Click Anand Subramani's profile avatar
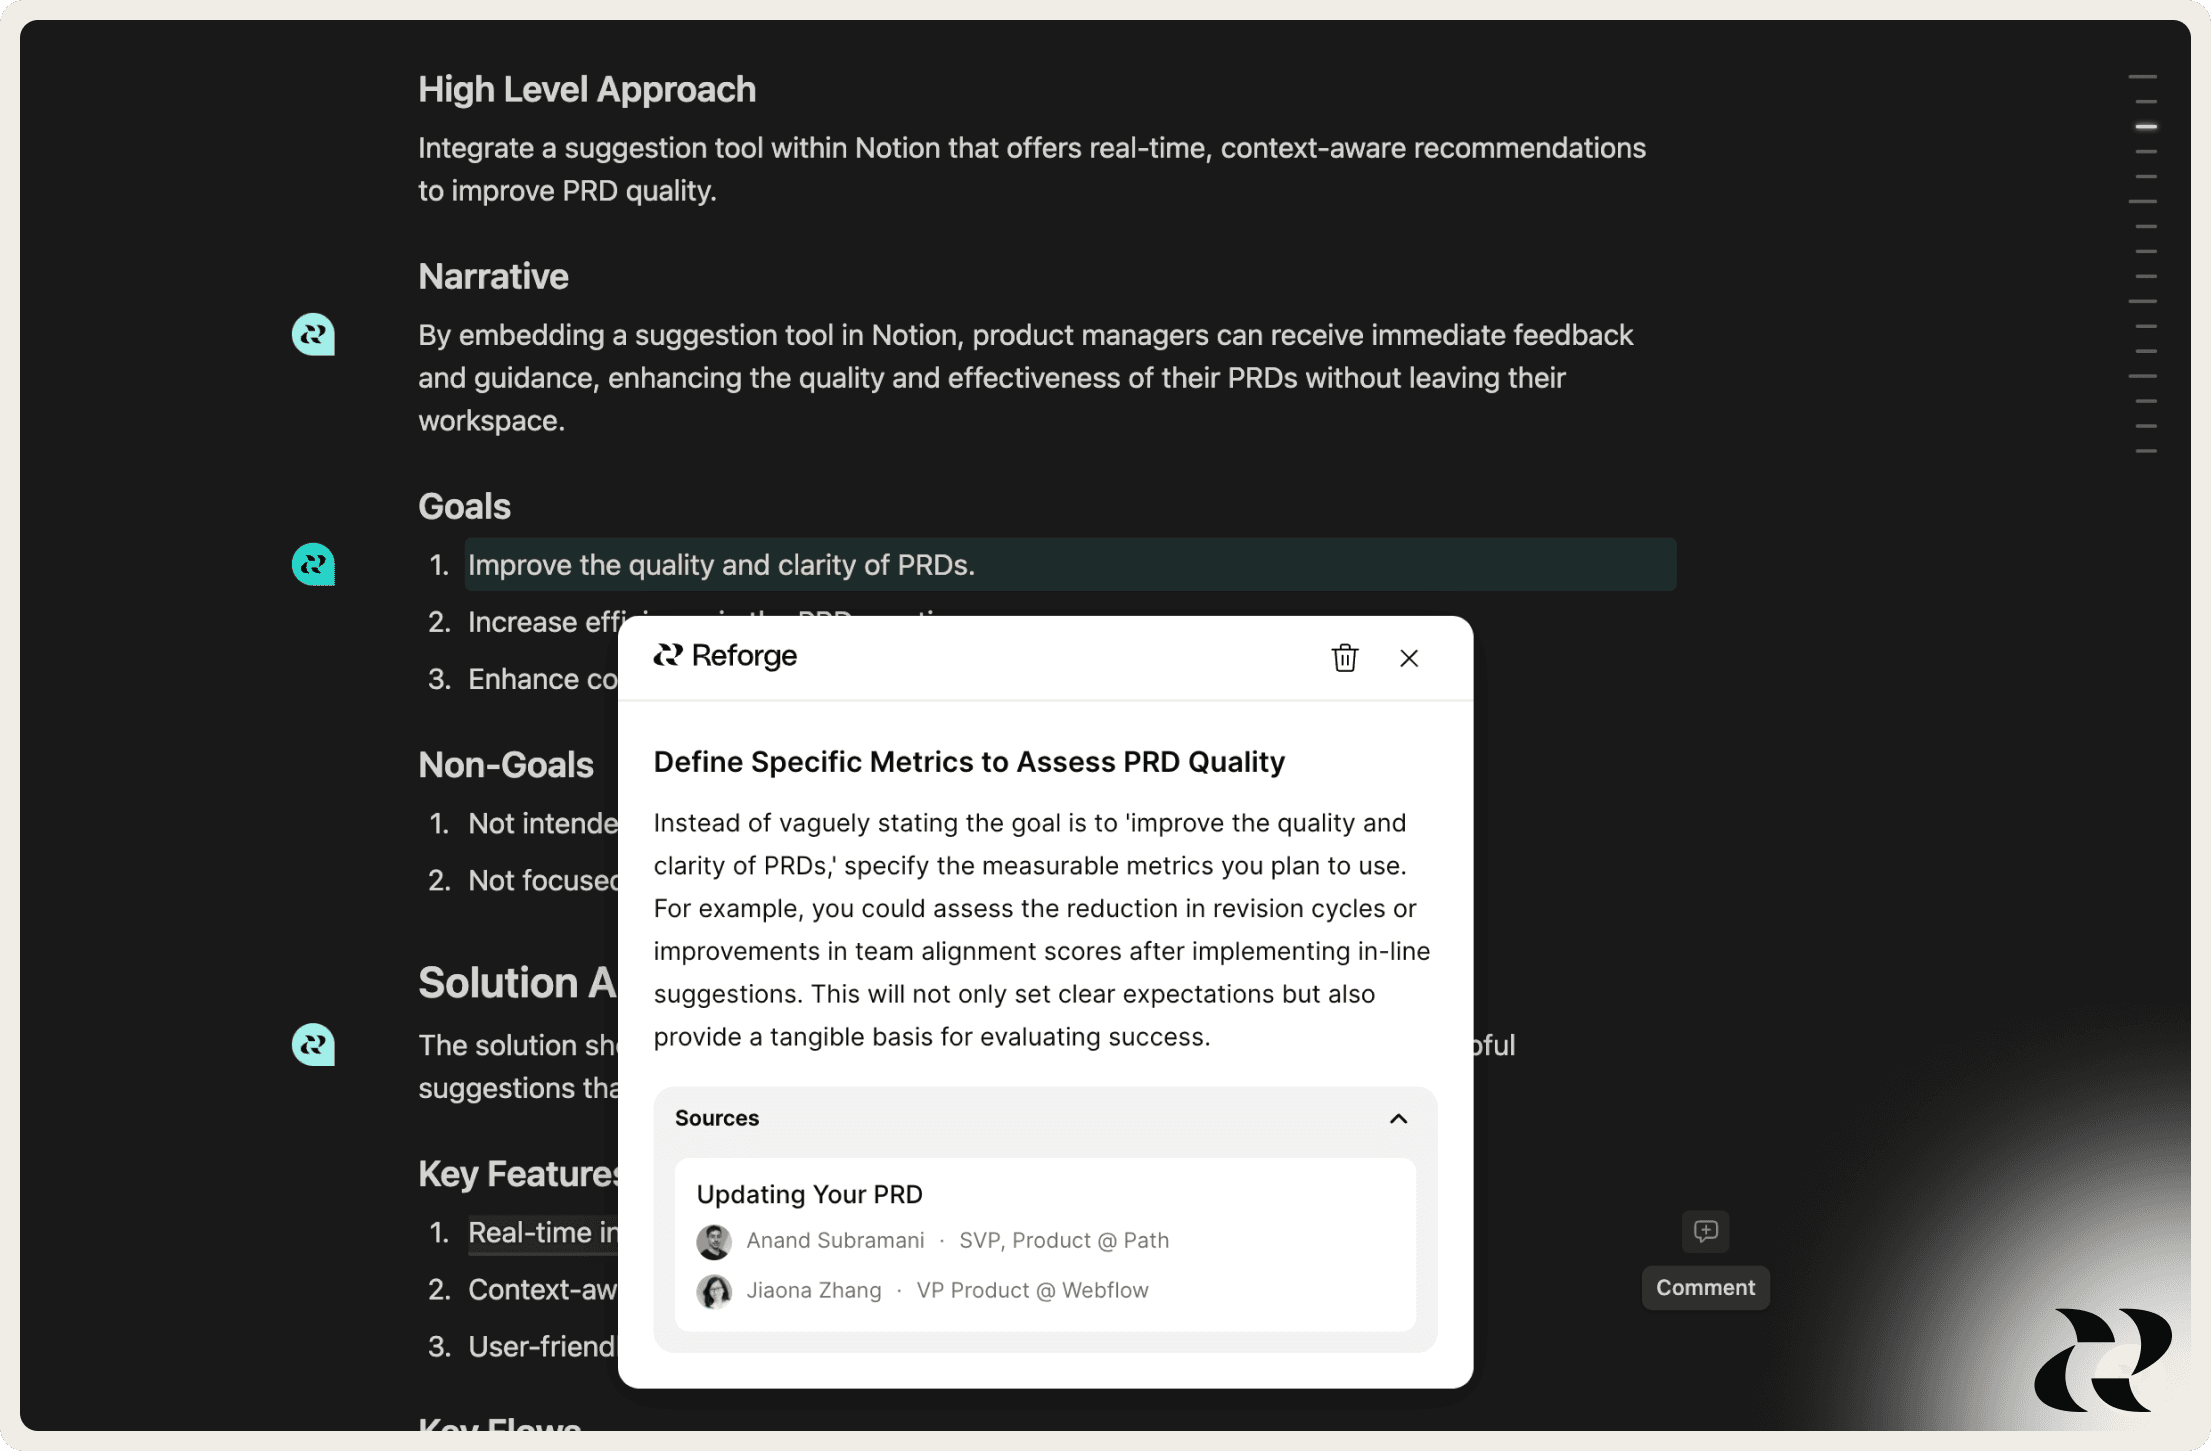 point(714,1241)
